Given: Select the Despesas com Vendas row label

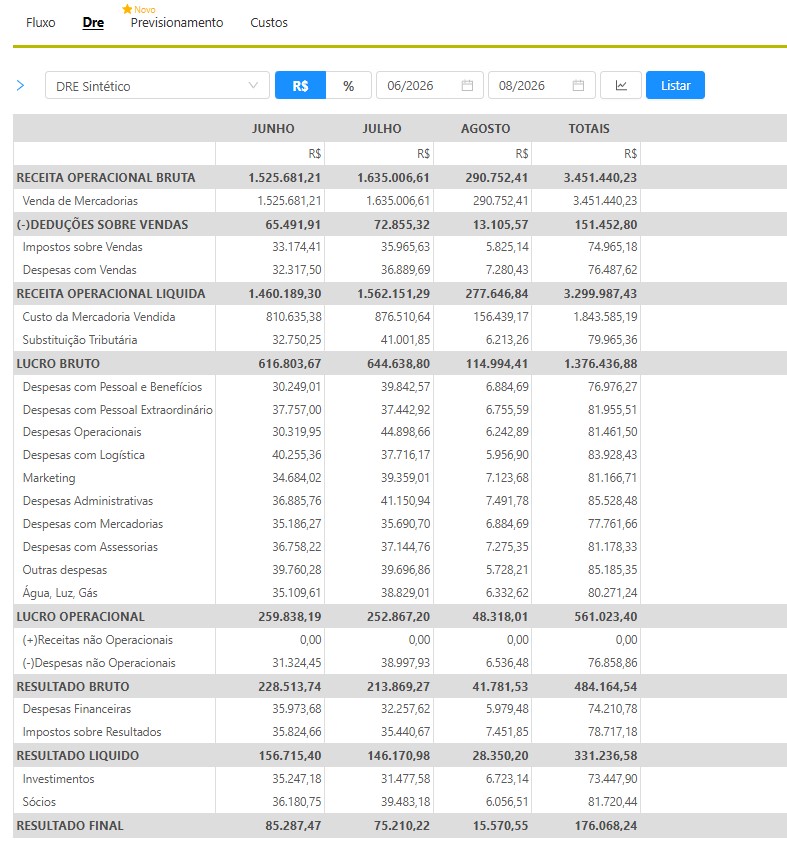Looking at the screenshot, I should [79, 270].
